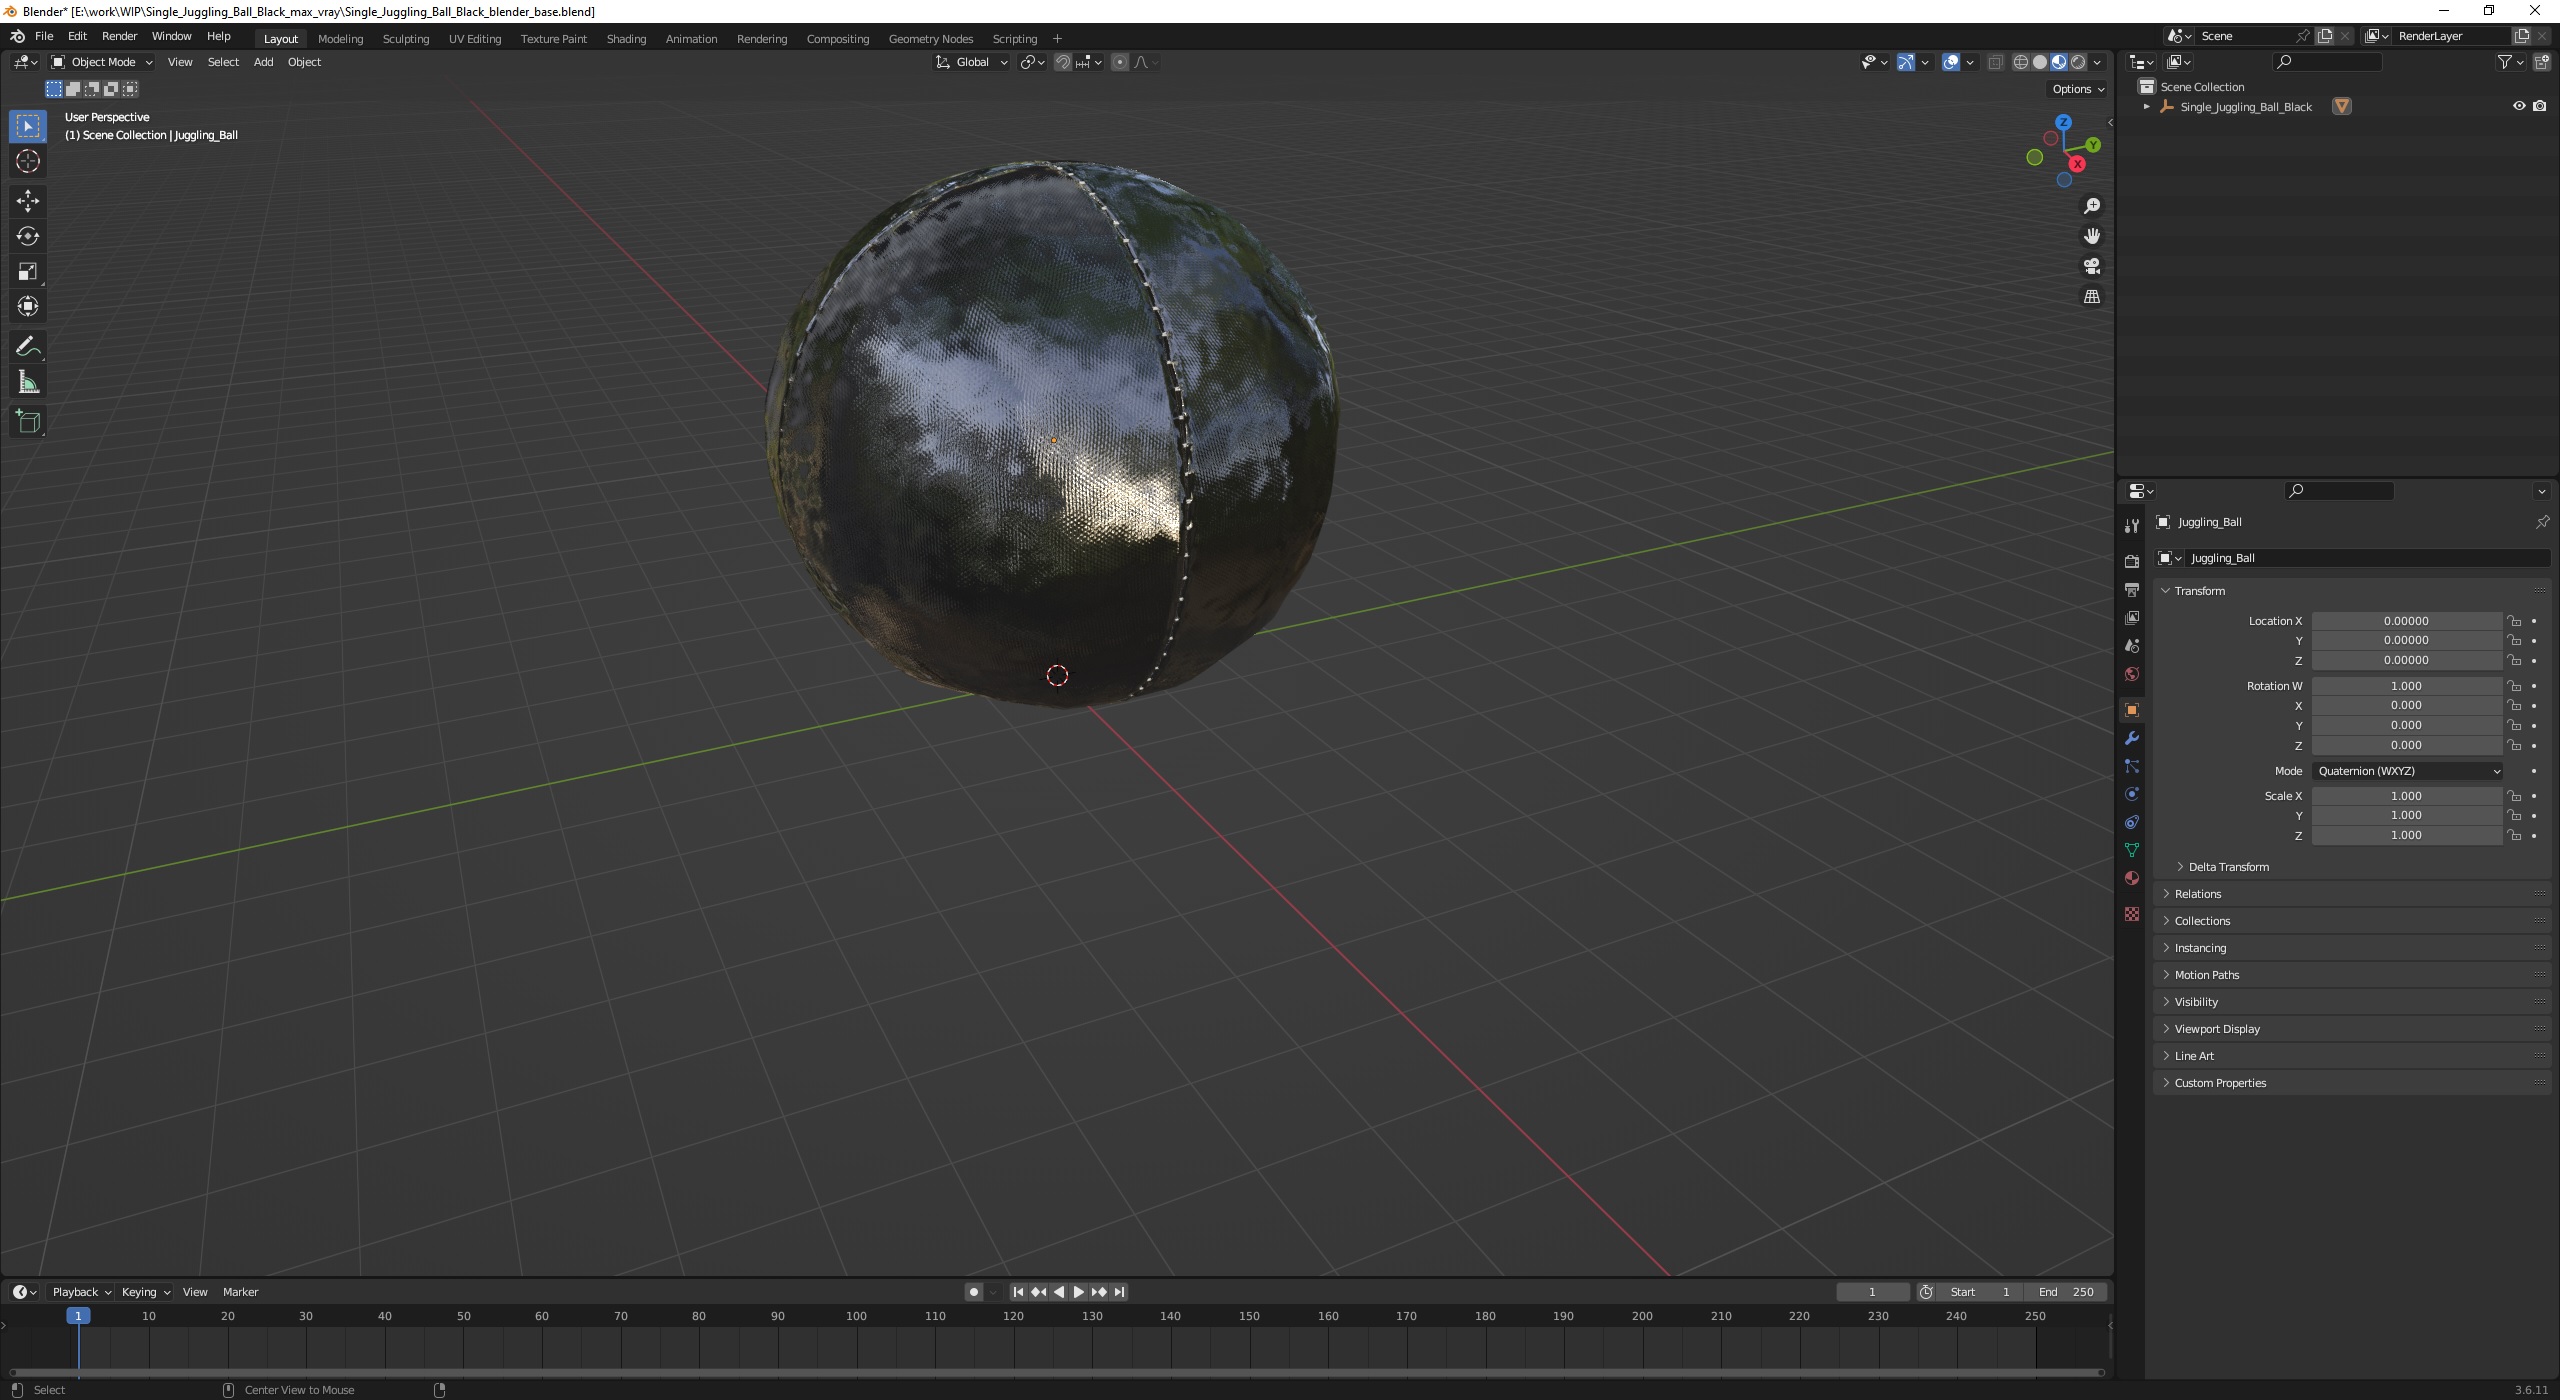Toggle the Location X lock icon
The height and width of the screenshot is (1400, 2560).
[x=2513, y=621]
